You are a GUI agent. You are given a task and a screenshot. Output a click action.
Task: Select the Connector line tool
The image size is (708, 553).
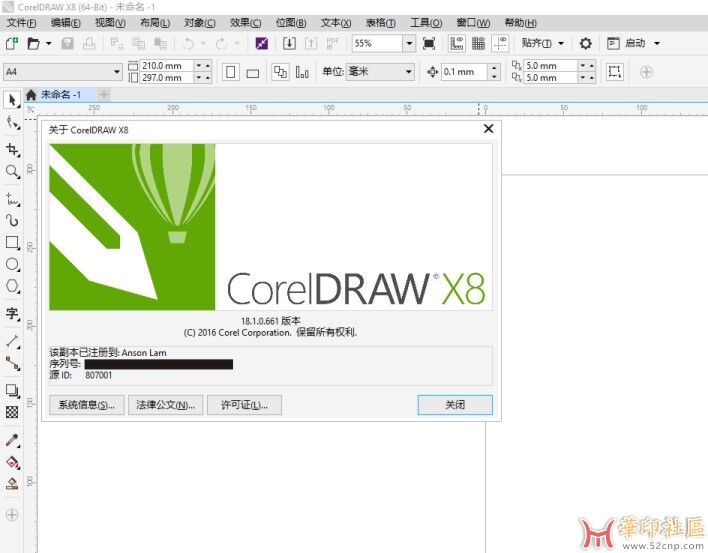12,363
